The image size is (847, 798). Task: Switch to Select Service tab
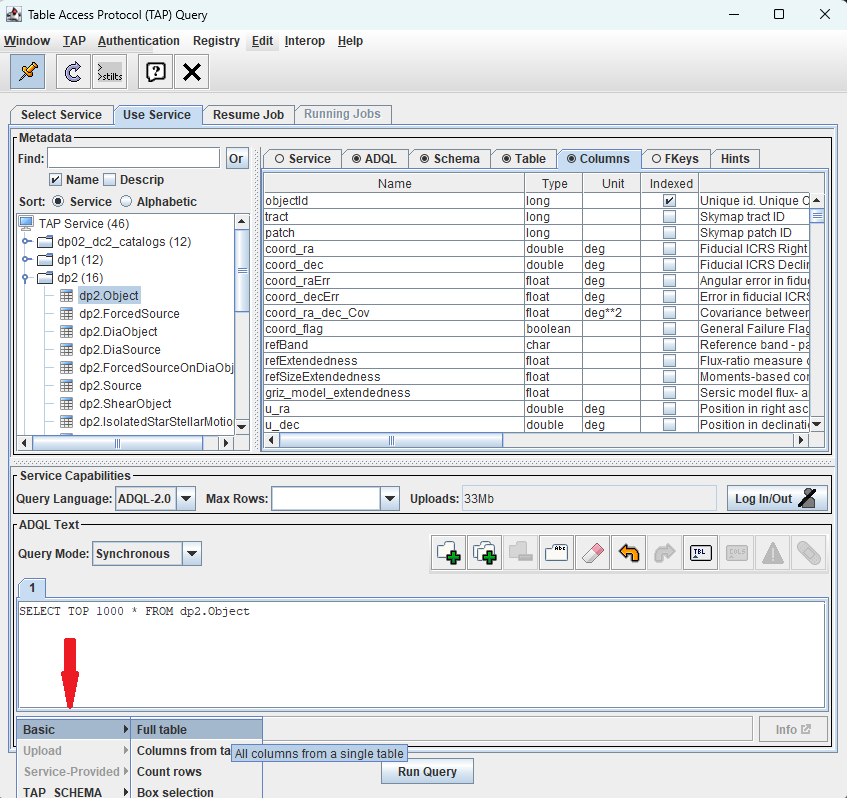[x=62, y=115]
